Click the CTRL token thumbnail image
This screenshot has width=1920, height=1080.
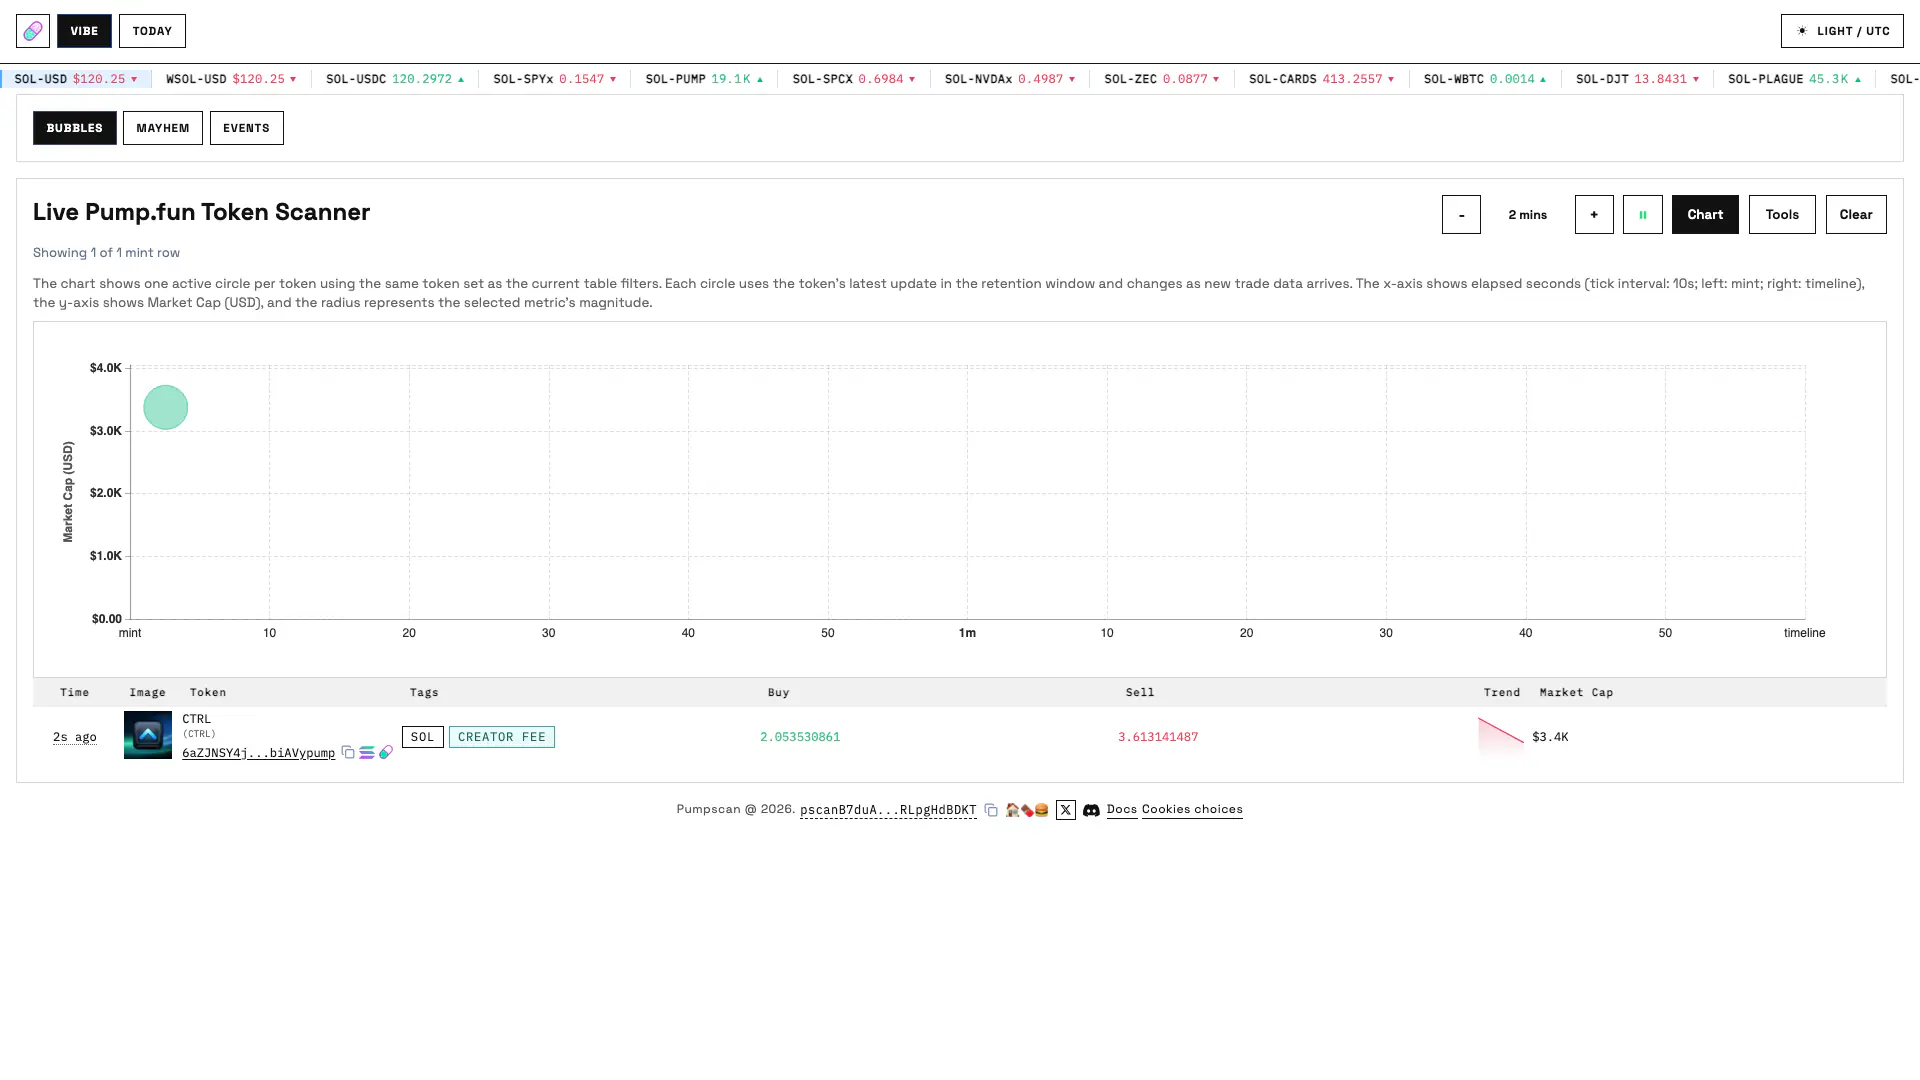[148, 735]
